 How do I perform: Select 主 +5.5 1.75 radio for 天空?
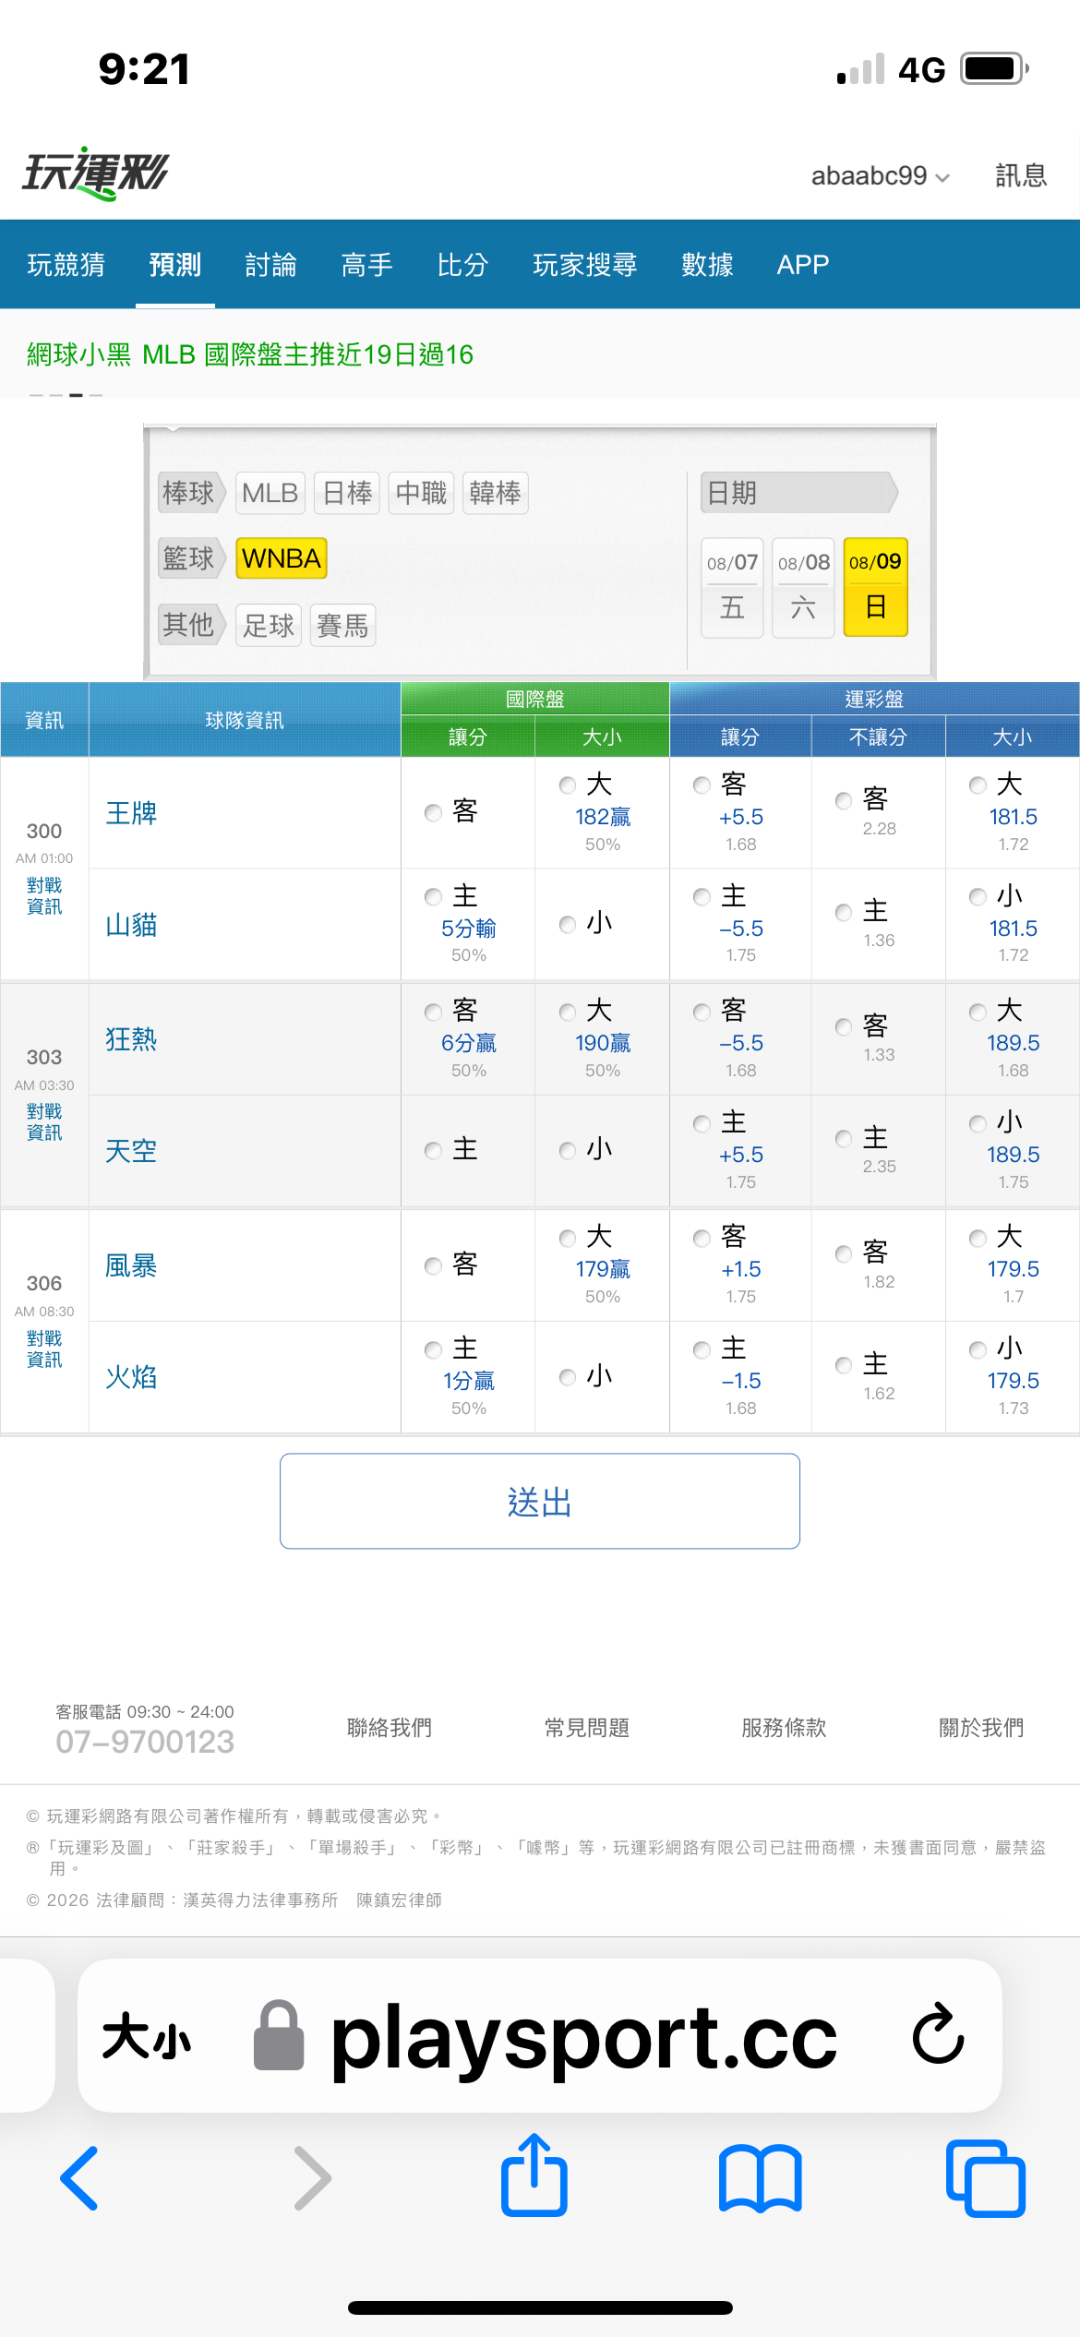[702, 1124]
